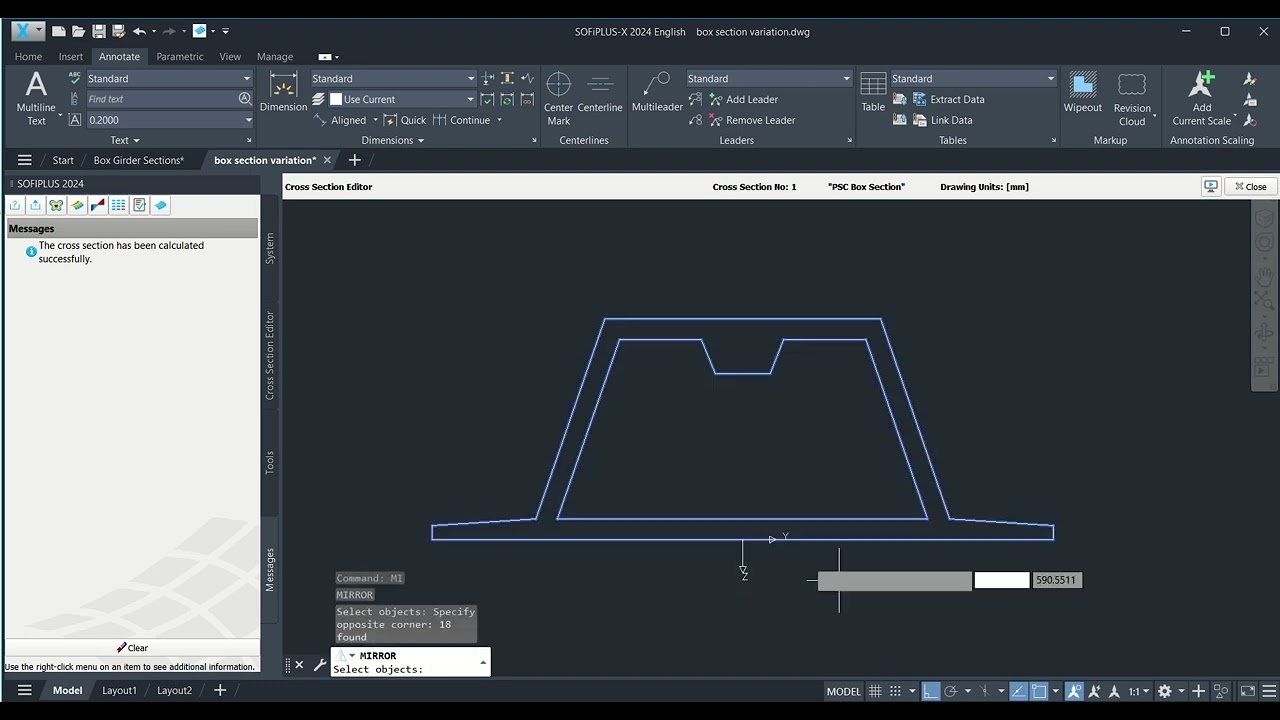Click the Check Spelling icon
The height and width of the screenshot is (720, 1280).
coord(75,78)
